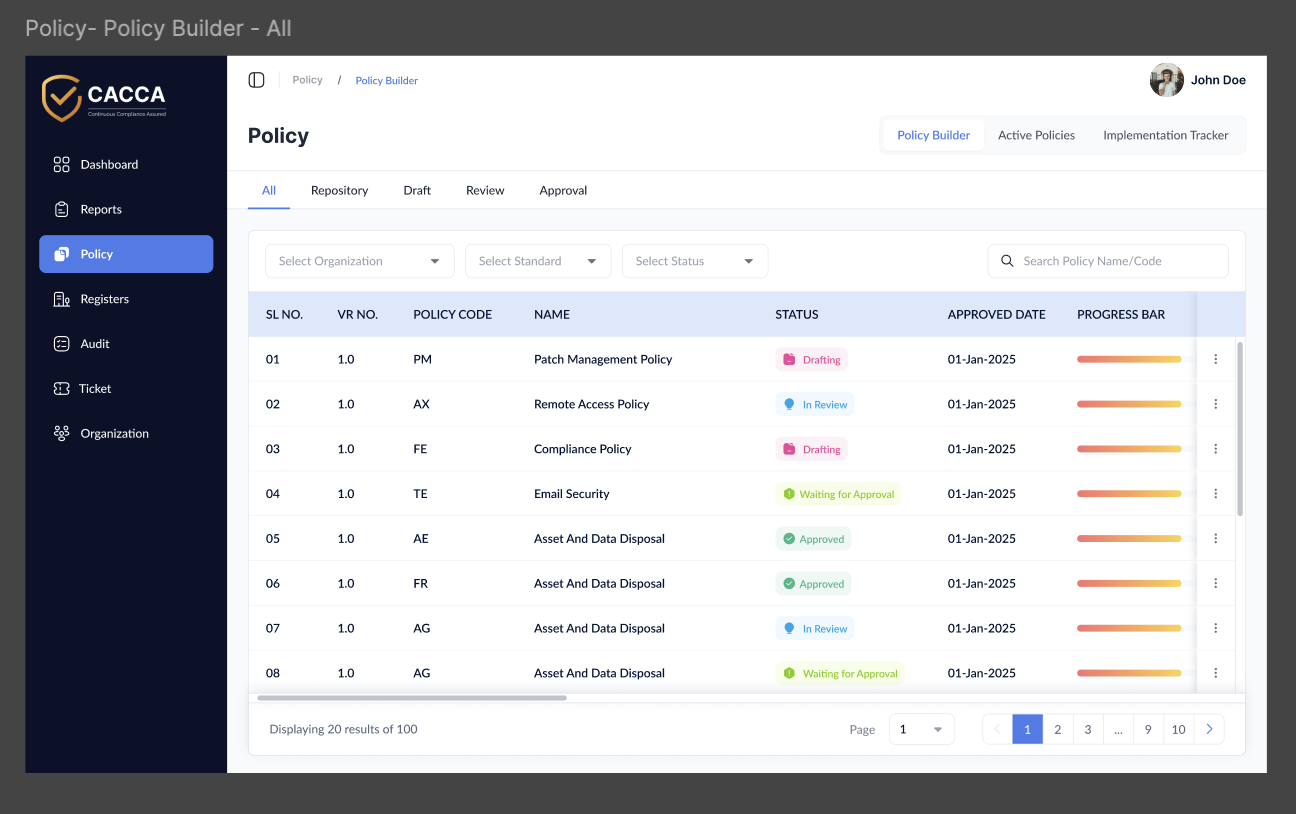
Task: Open the Ticket section
Action: 95,389
